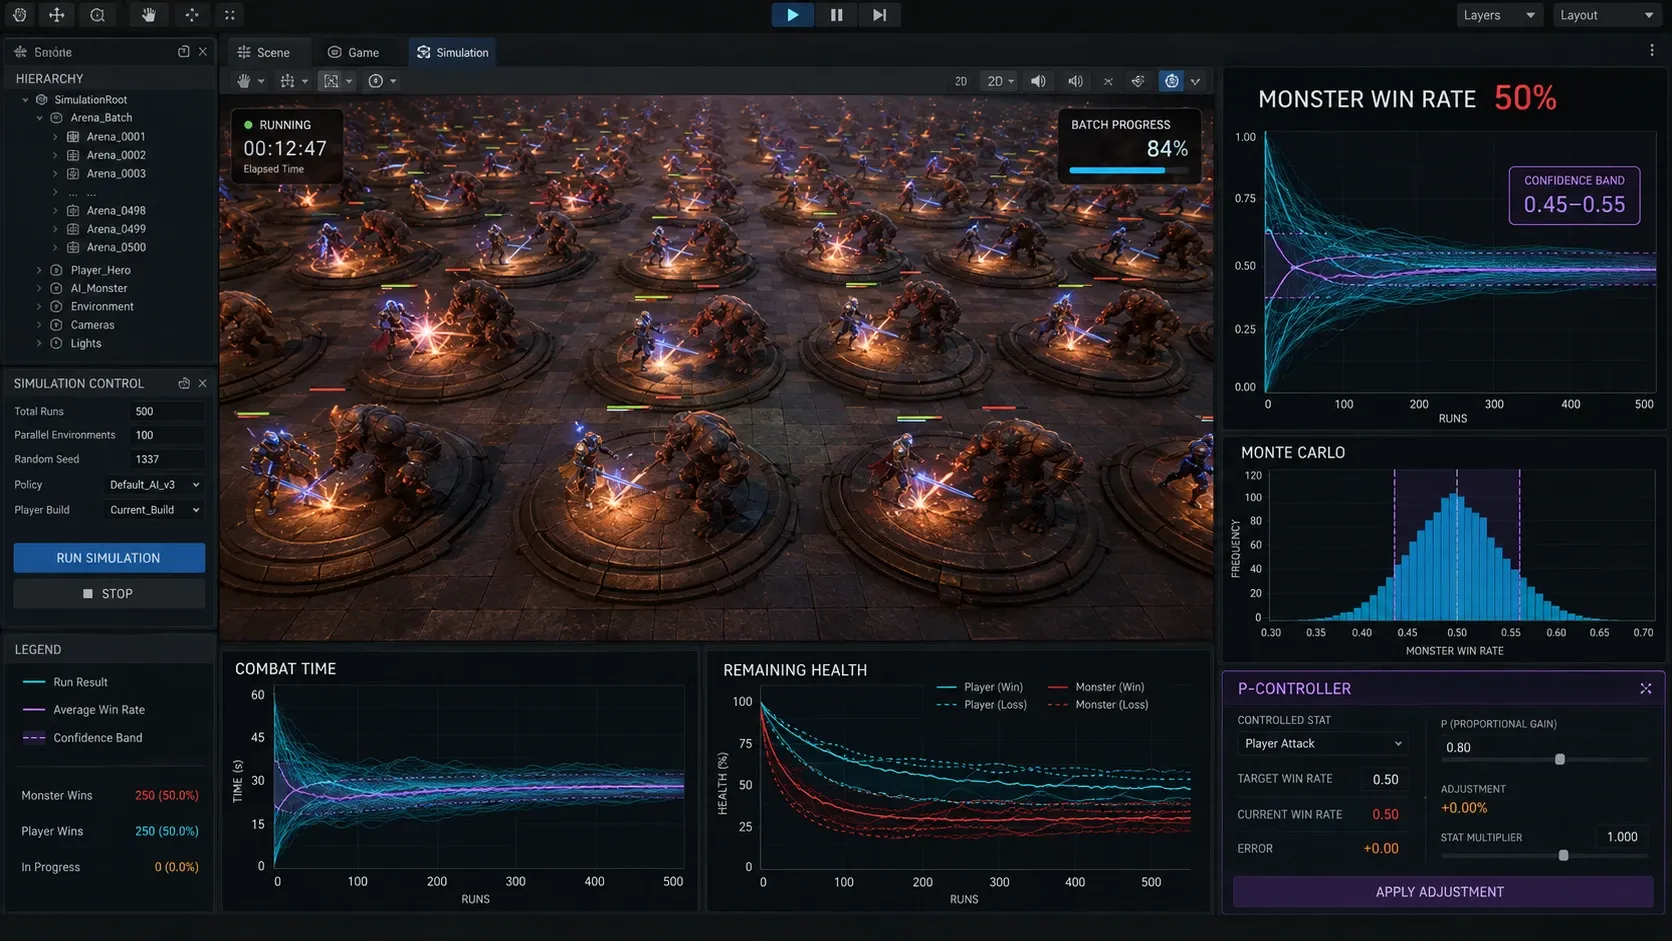The height and width of the screenshot is (941, 1672).
Task: Click the Target Win Rate field
Action: pos(1385,779)
